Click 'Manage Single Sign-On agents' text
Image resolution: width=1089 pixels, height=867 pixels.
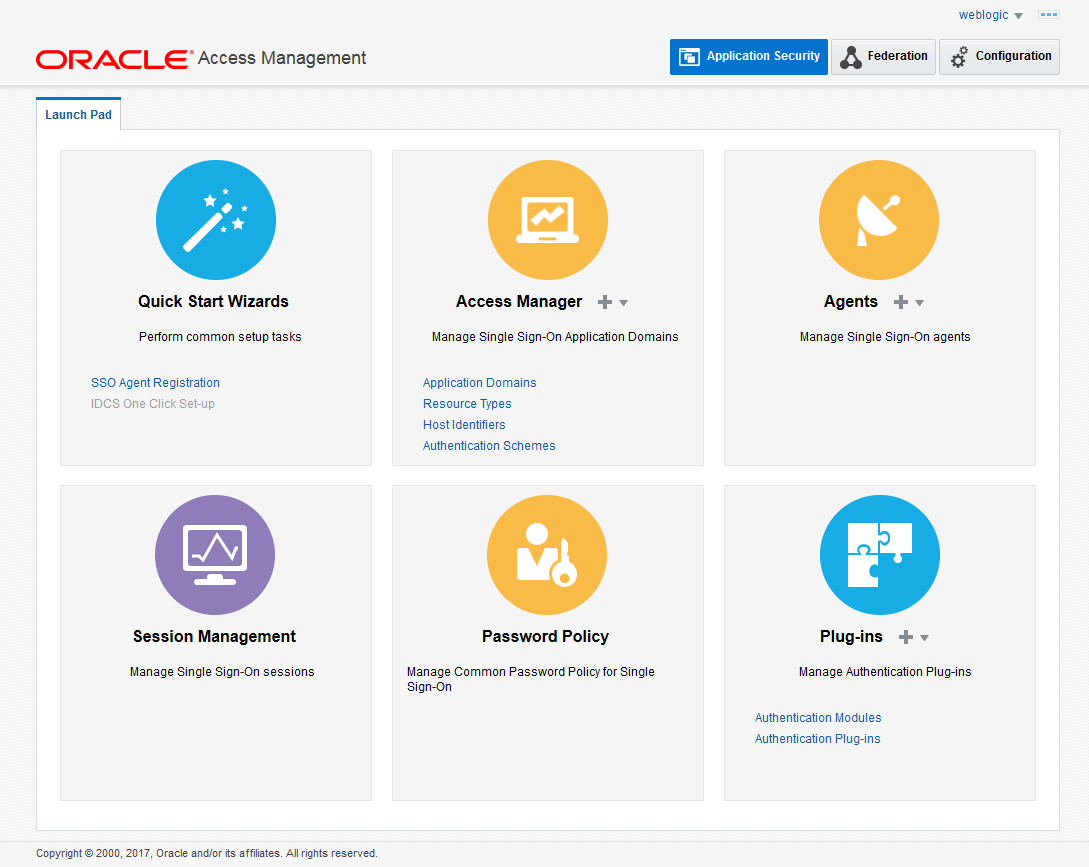[x=885, y=337]
